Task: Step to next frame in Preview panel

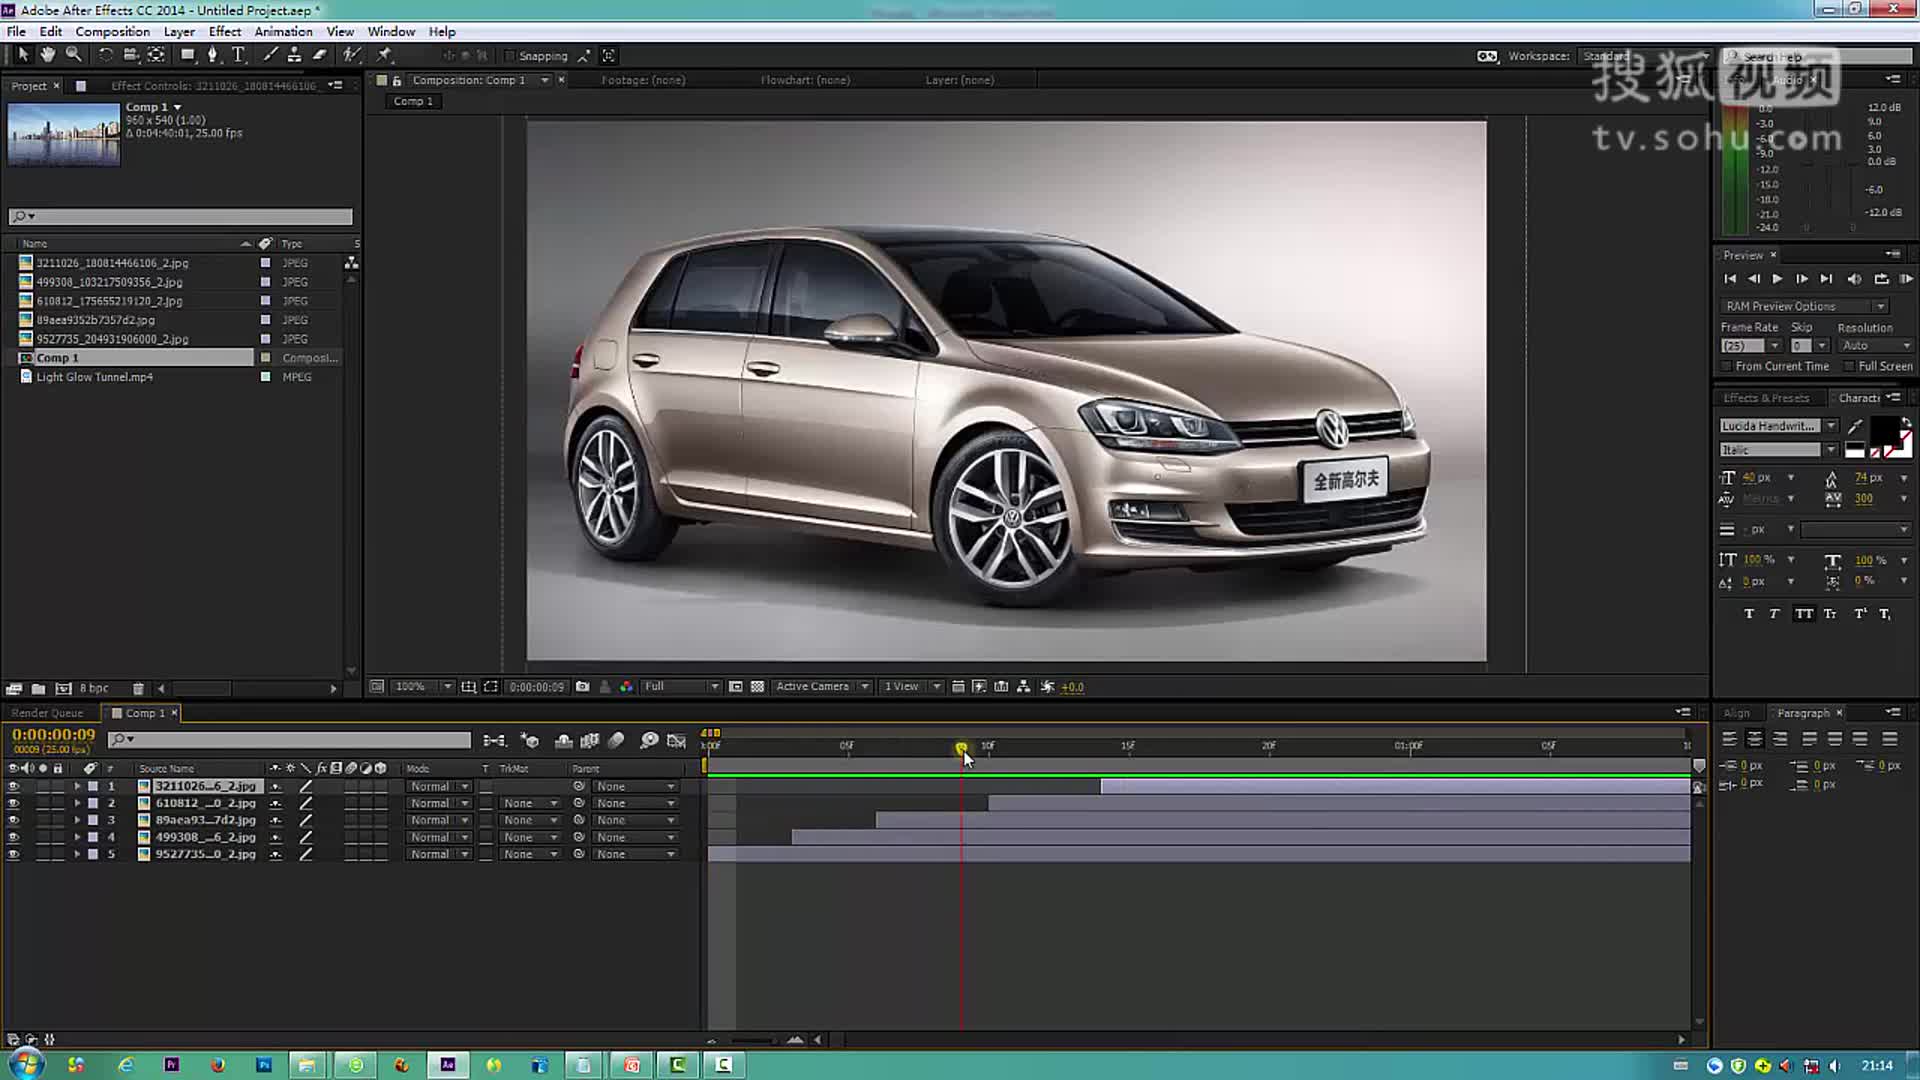Action: [1802, 279]
